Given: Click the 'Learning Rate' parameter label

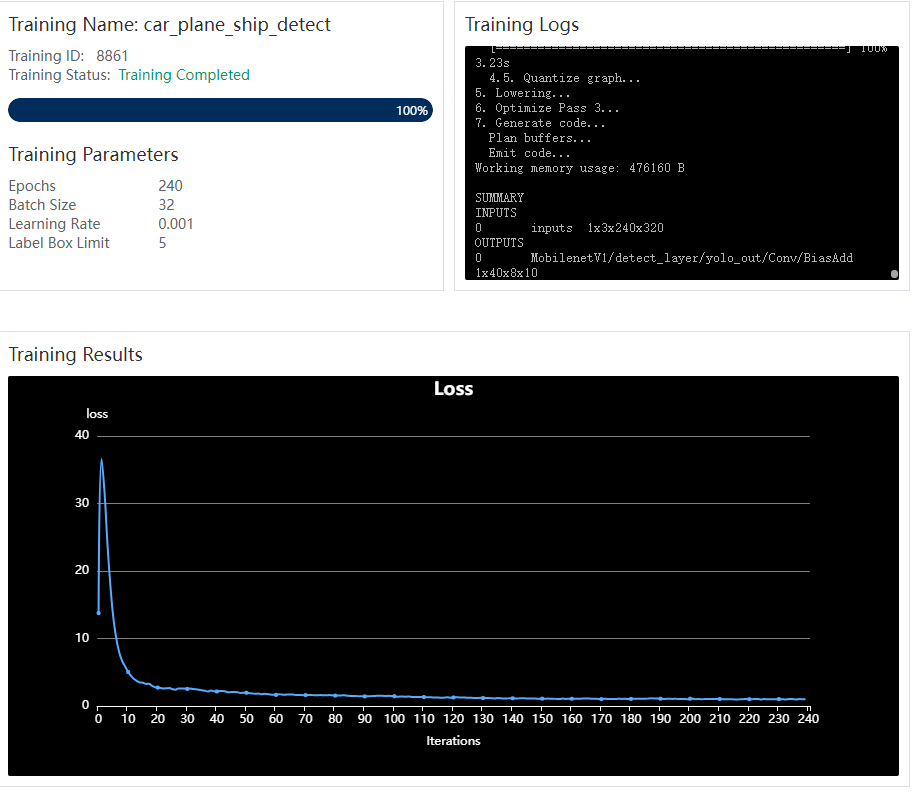Looking at the screenshot, I should click(x=54, y=224).
